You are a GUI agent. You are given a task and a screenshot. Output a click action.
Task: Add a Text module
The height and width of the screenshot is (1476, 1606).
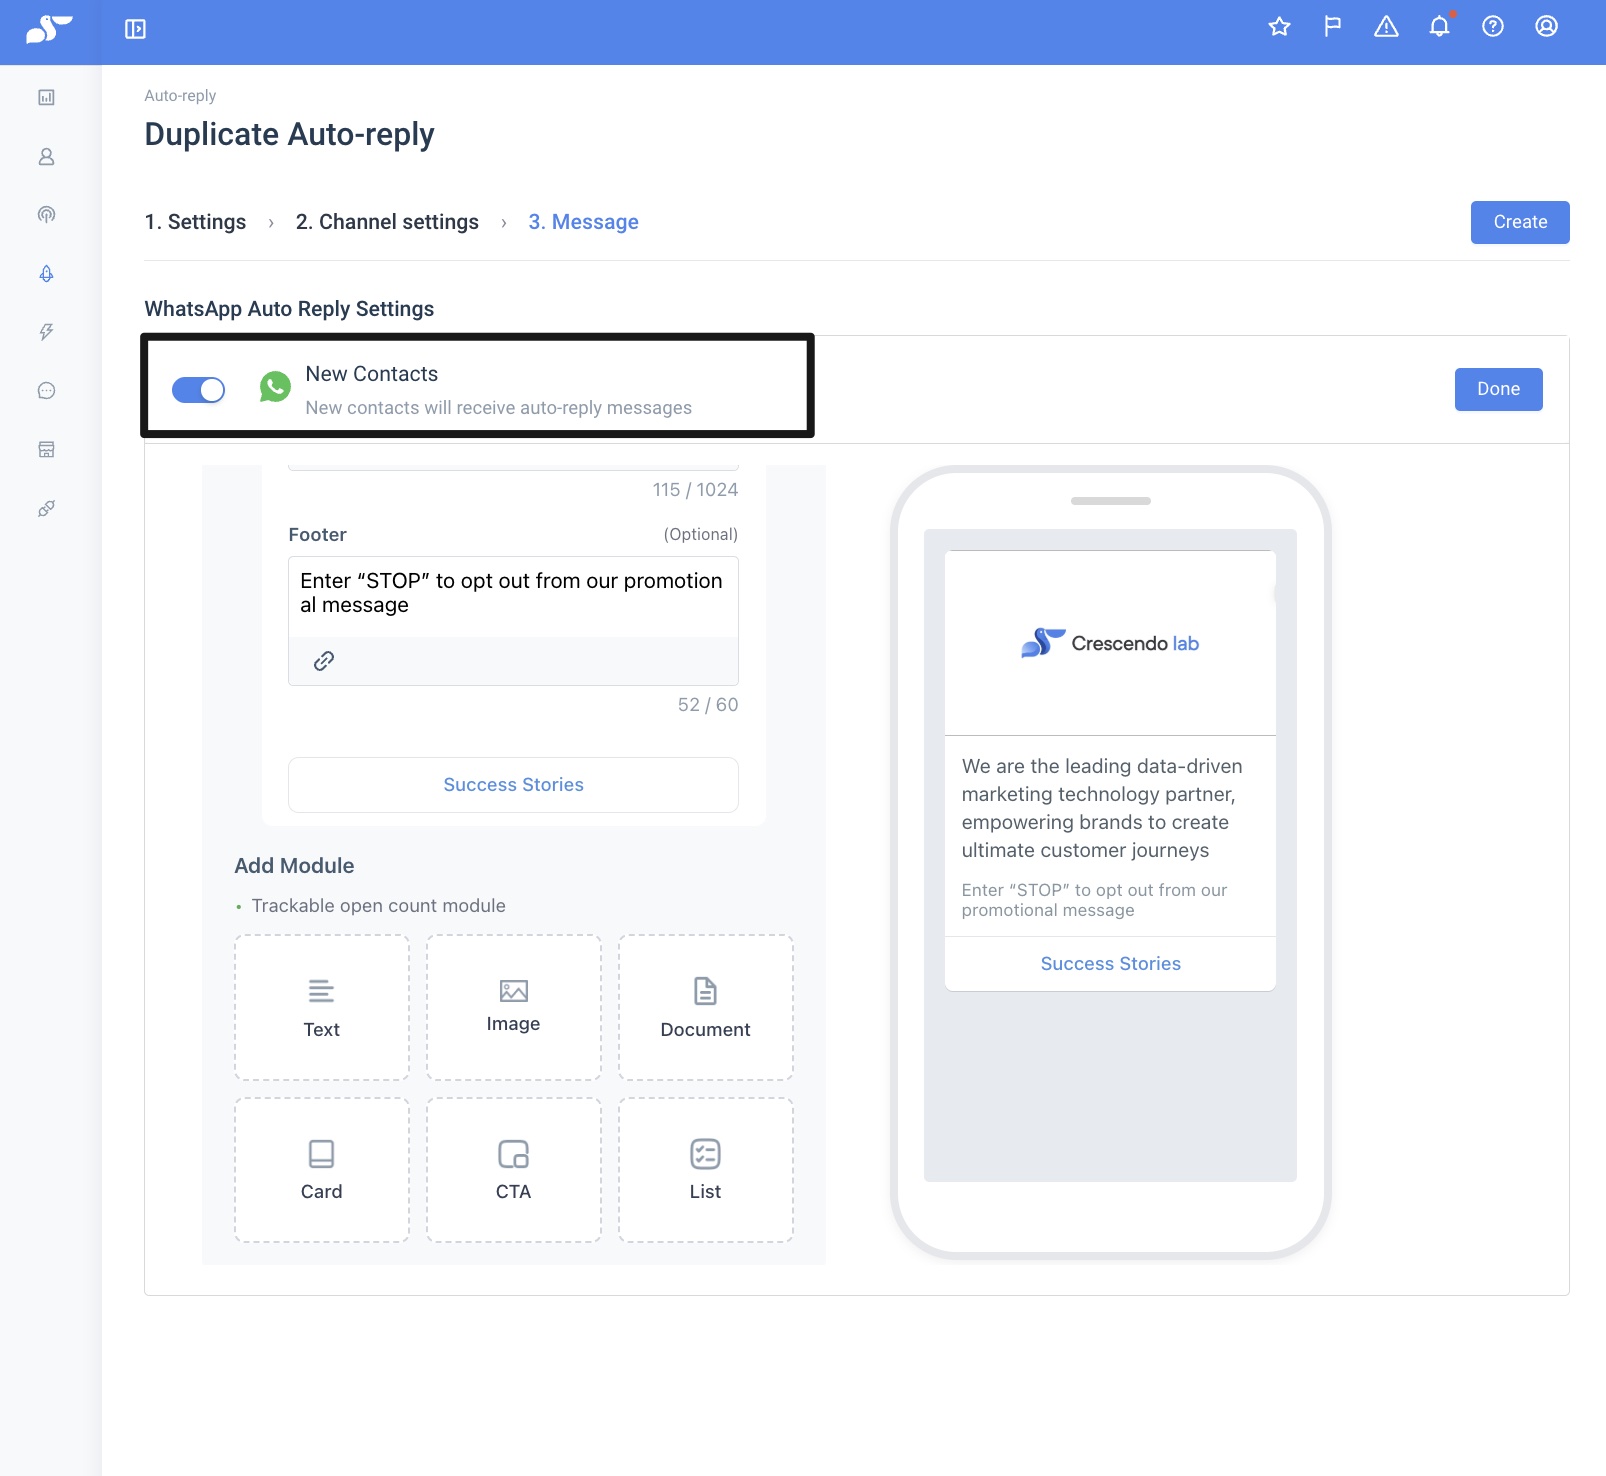pos(322,1008)
